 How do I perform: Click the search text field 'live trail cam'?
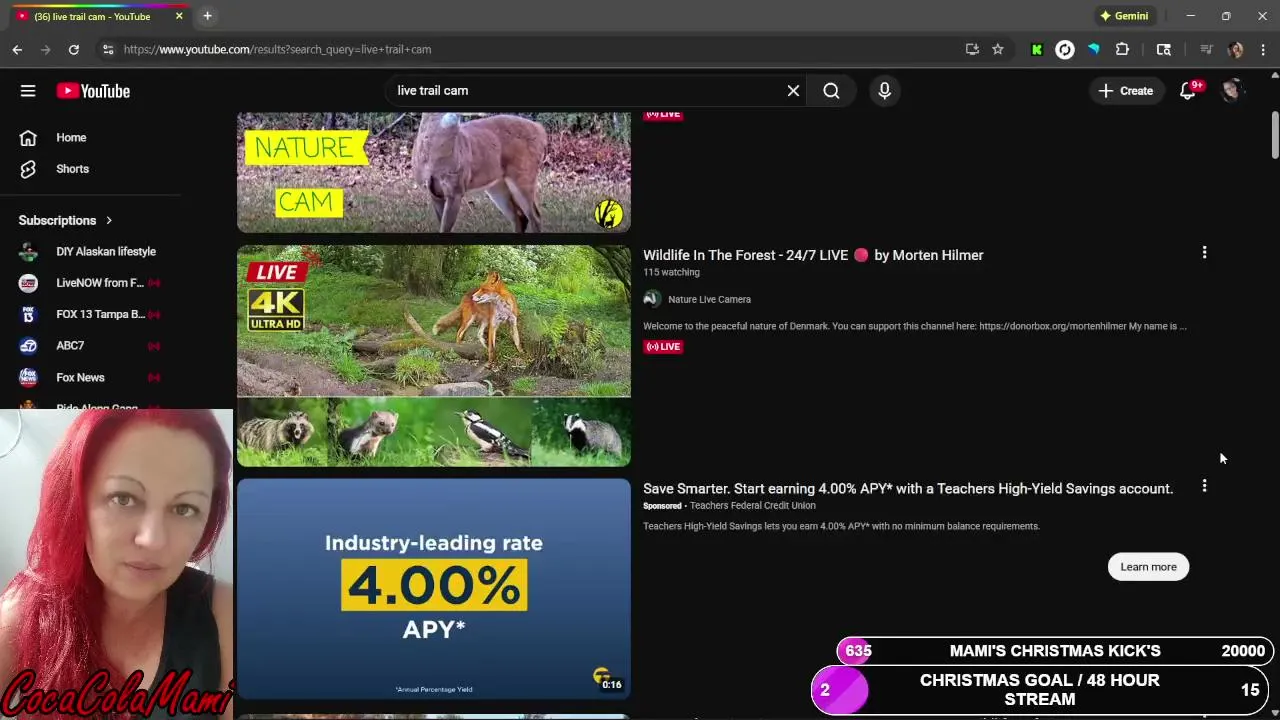pyautogui.click(x=585, y=91)
